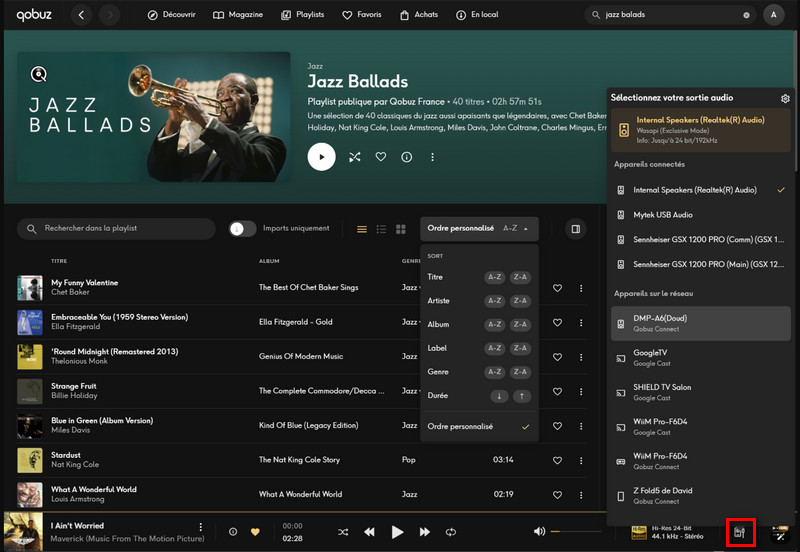Screen dimensions: 800x552
Task: Favorite the track My Funny Valentine
Action: 557,288
